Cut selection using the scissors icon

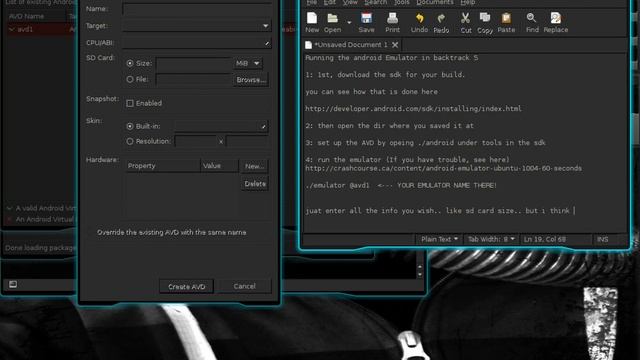pos(465,22)
